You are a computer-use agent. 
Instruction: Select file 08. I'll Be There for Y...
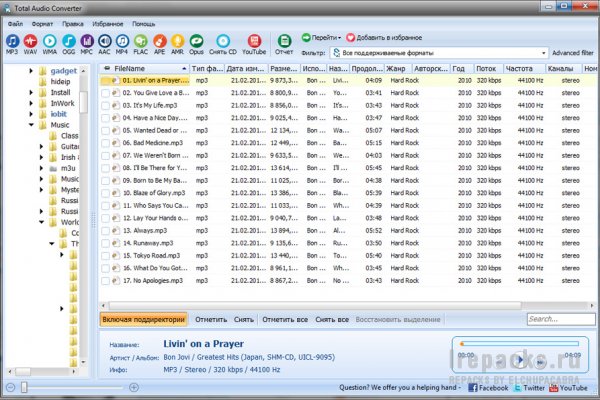pos(155,168)
